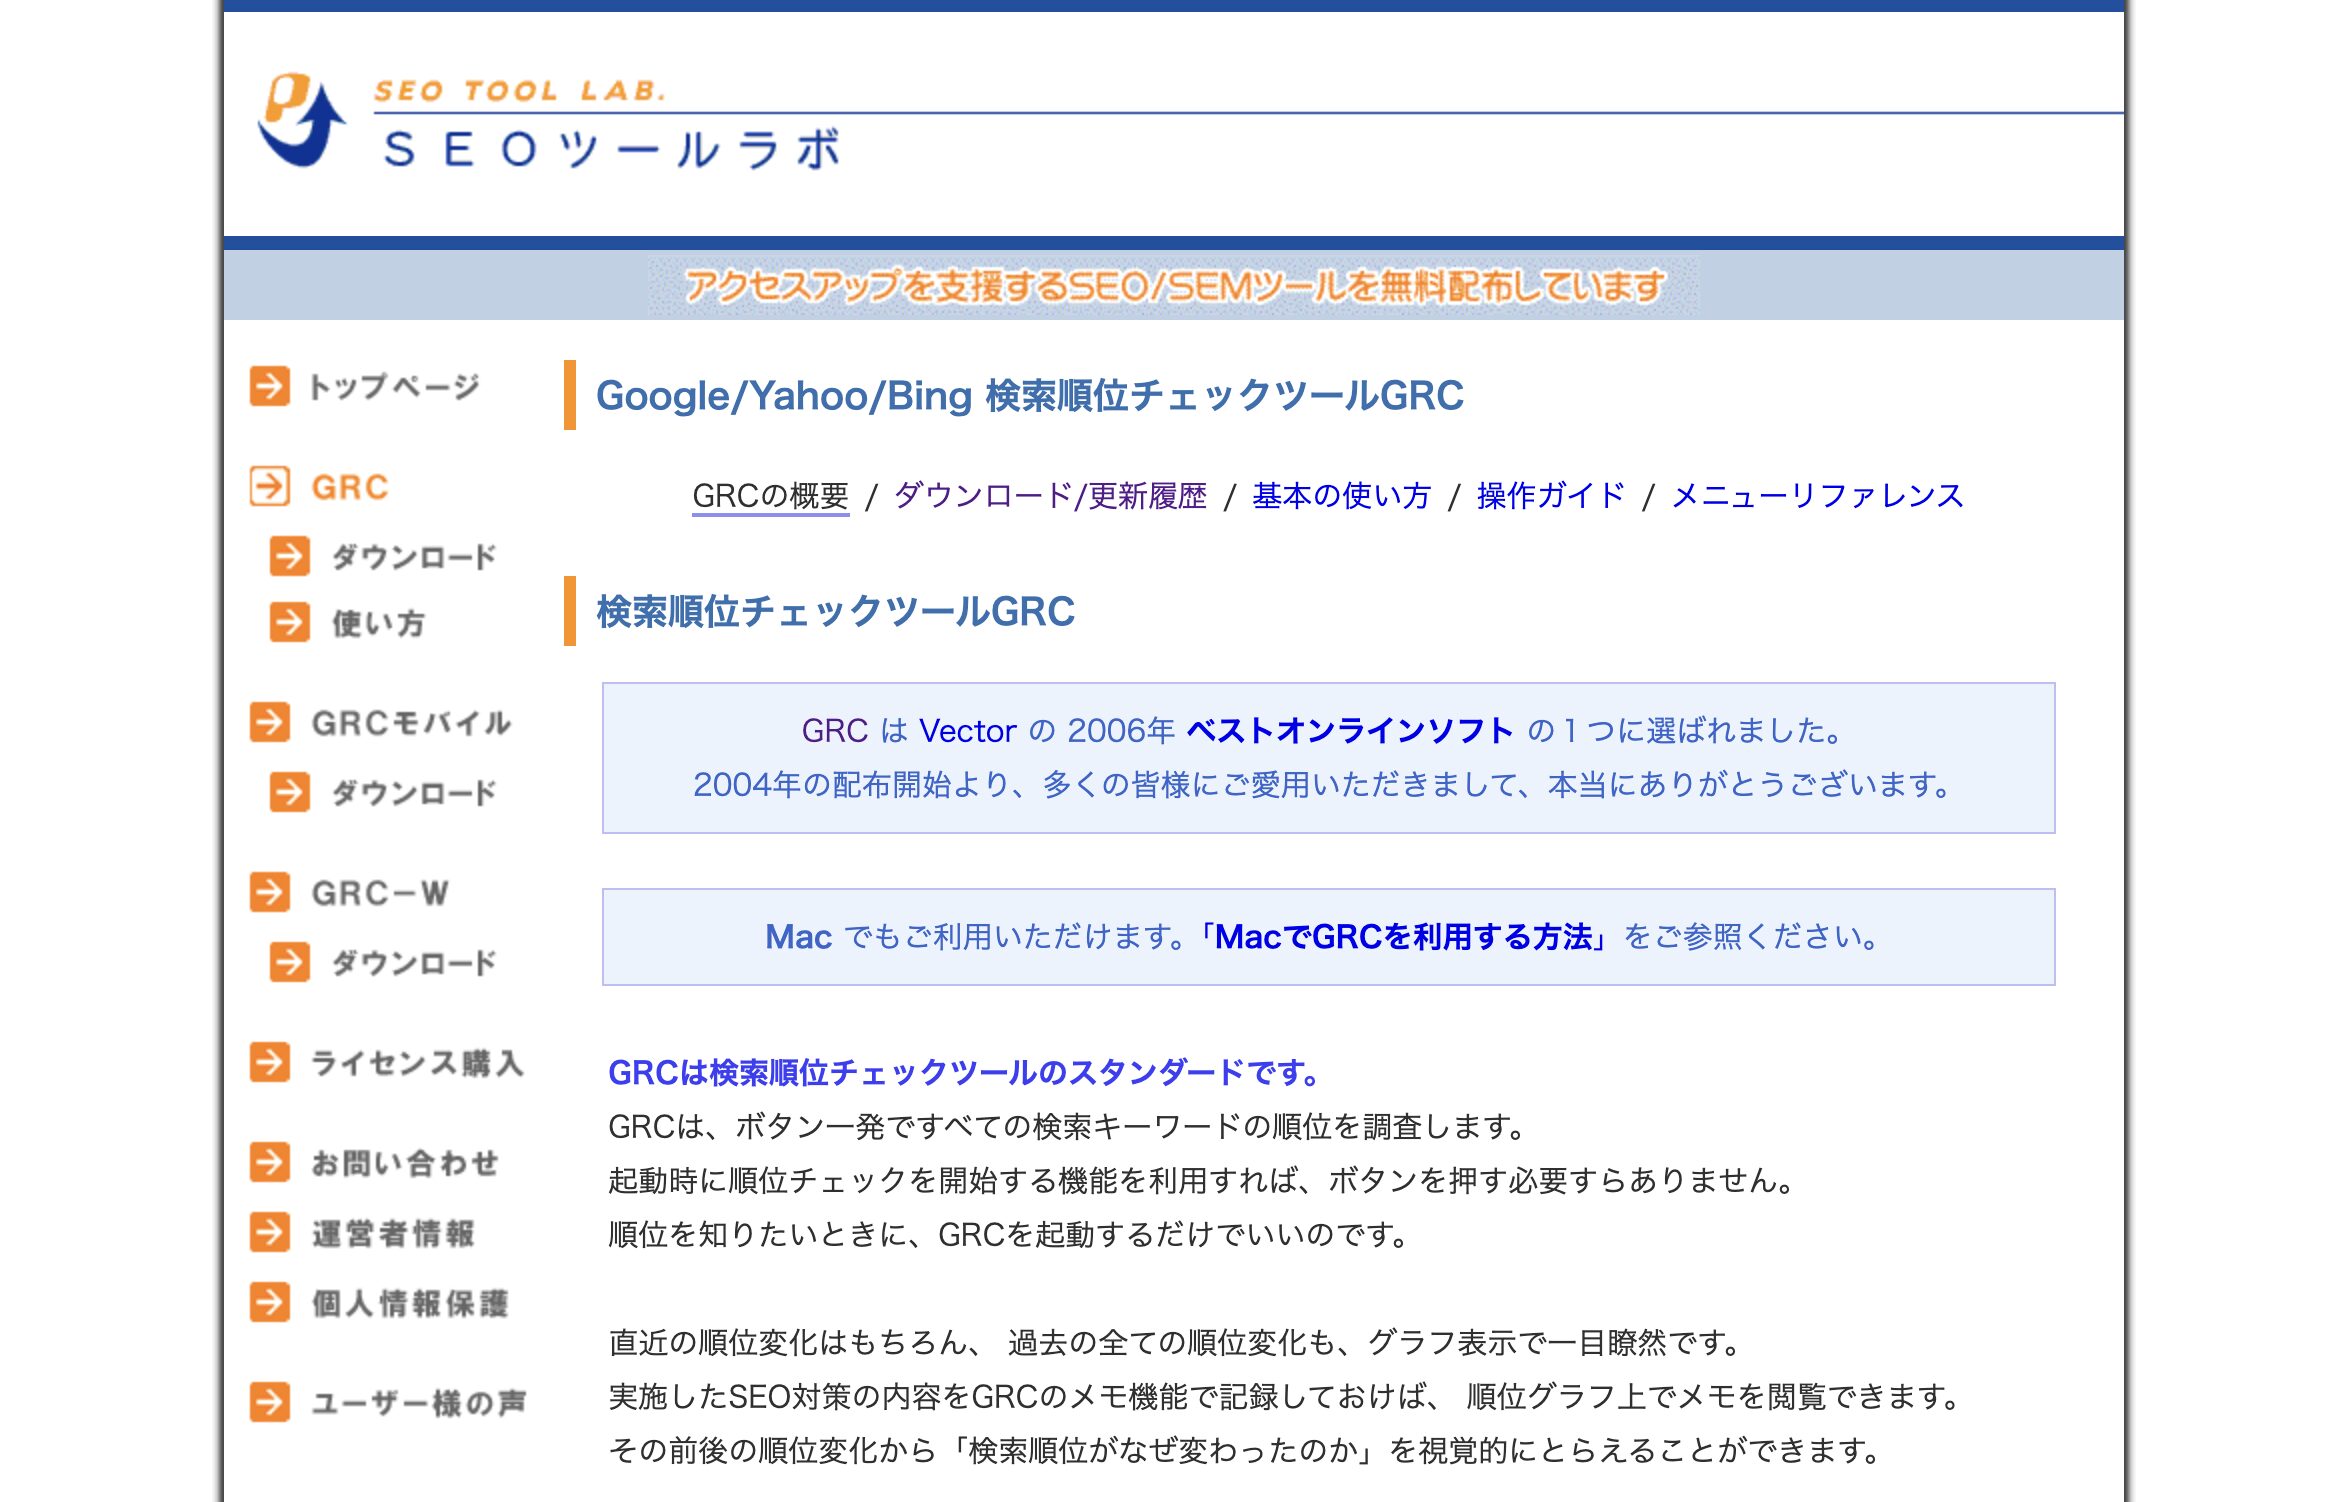Click the arrow icon beside ライセンス購入

(x=270, y=1062)
